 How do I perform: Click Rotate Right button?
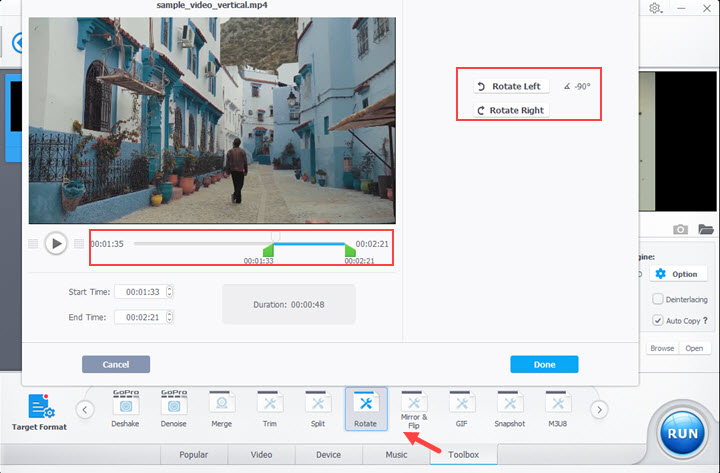[x=511, y=110]
